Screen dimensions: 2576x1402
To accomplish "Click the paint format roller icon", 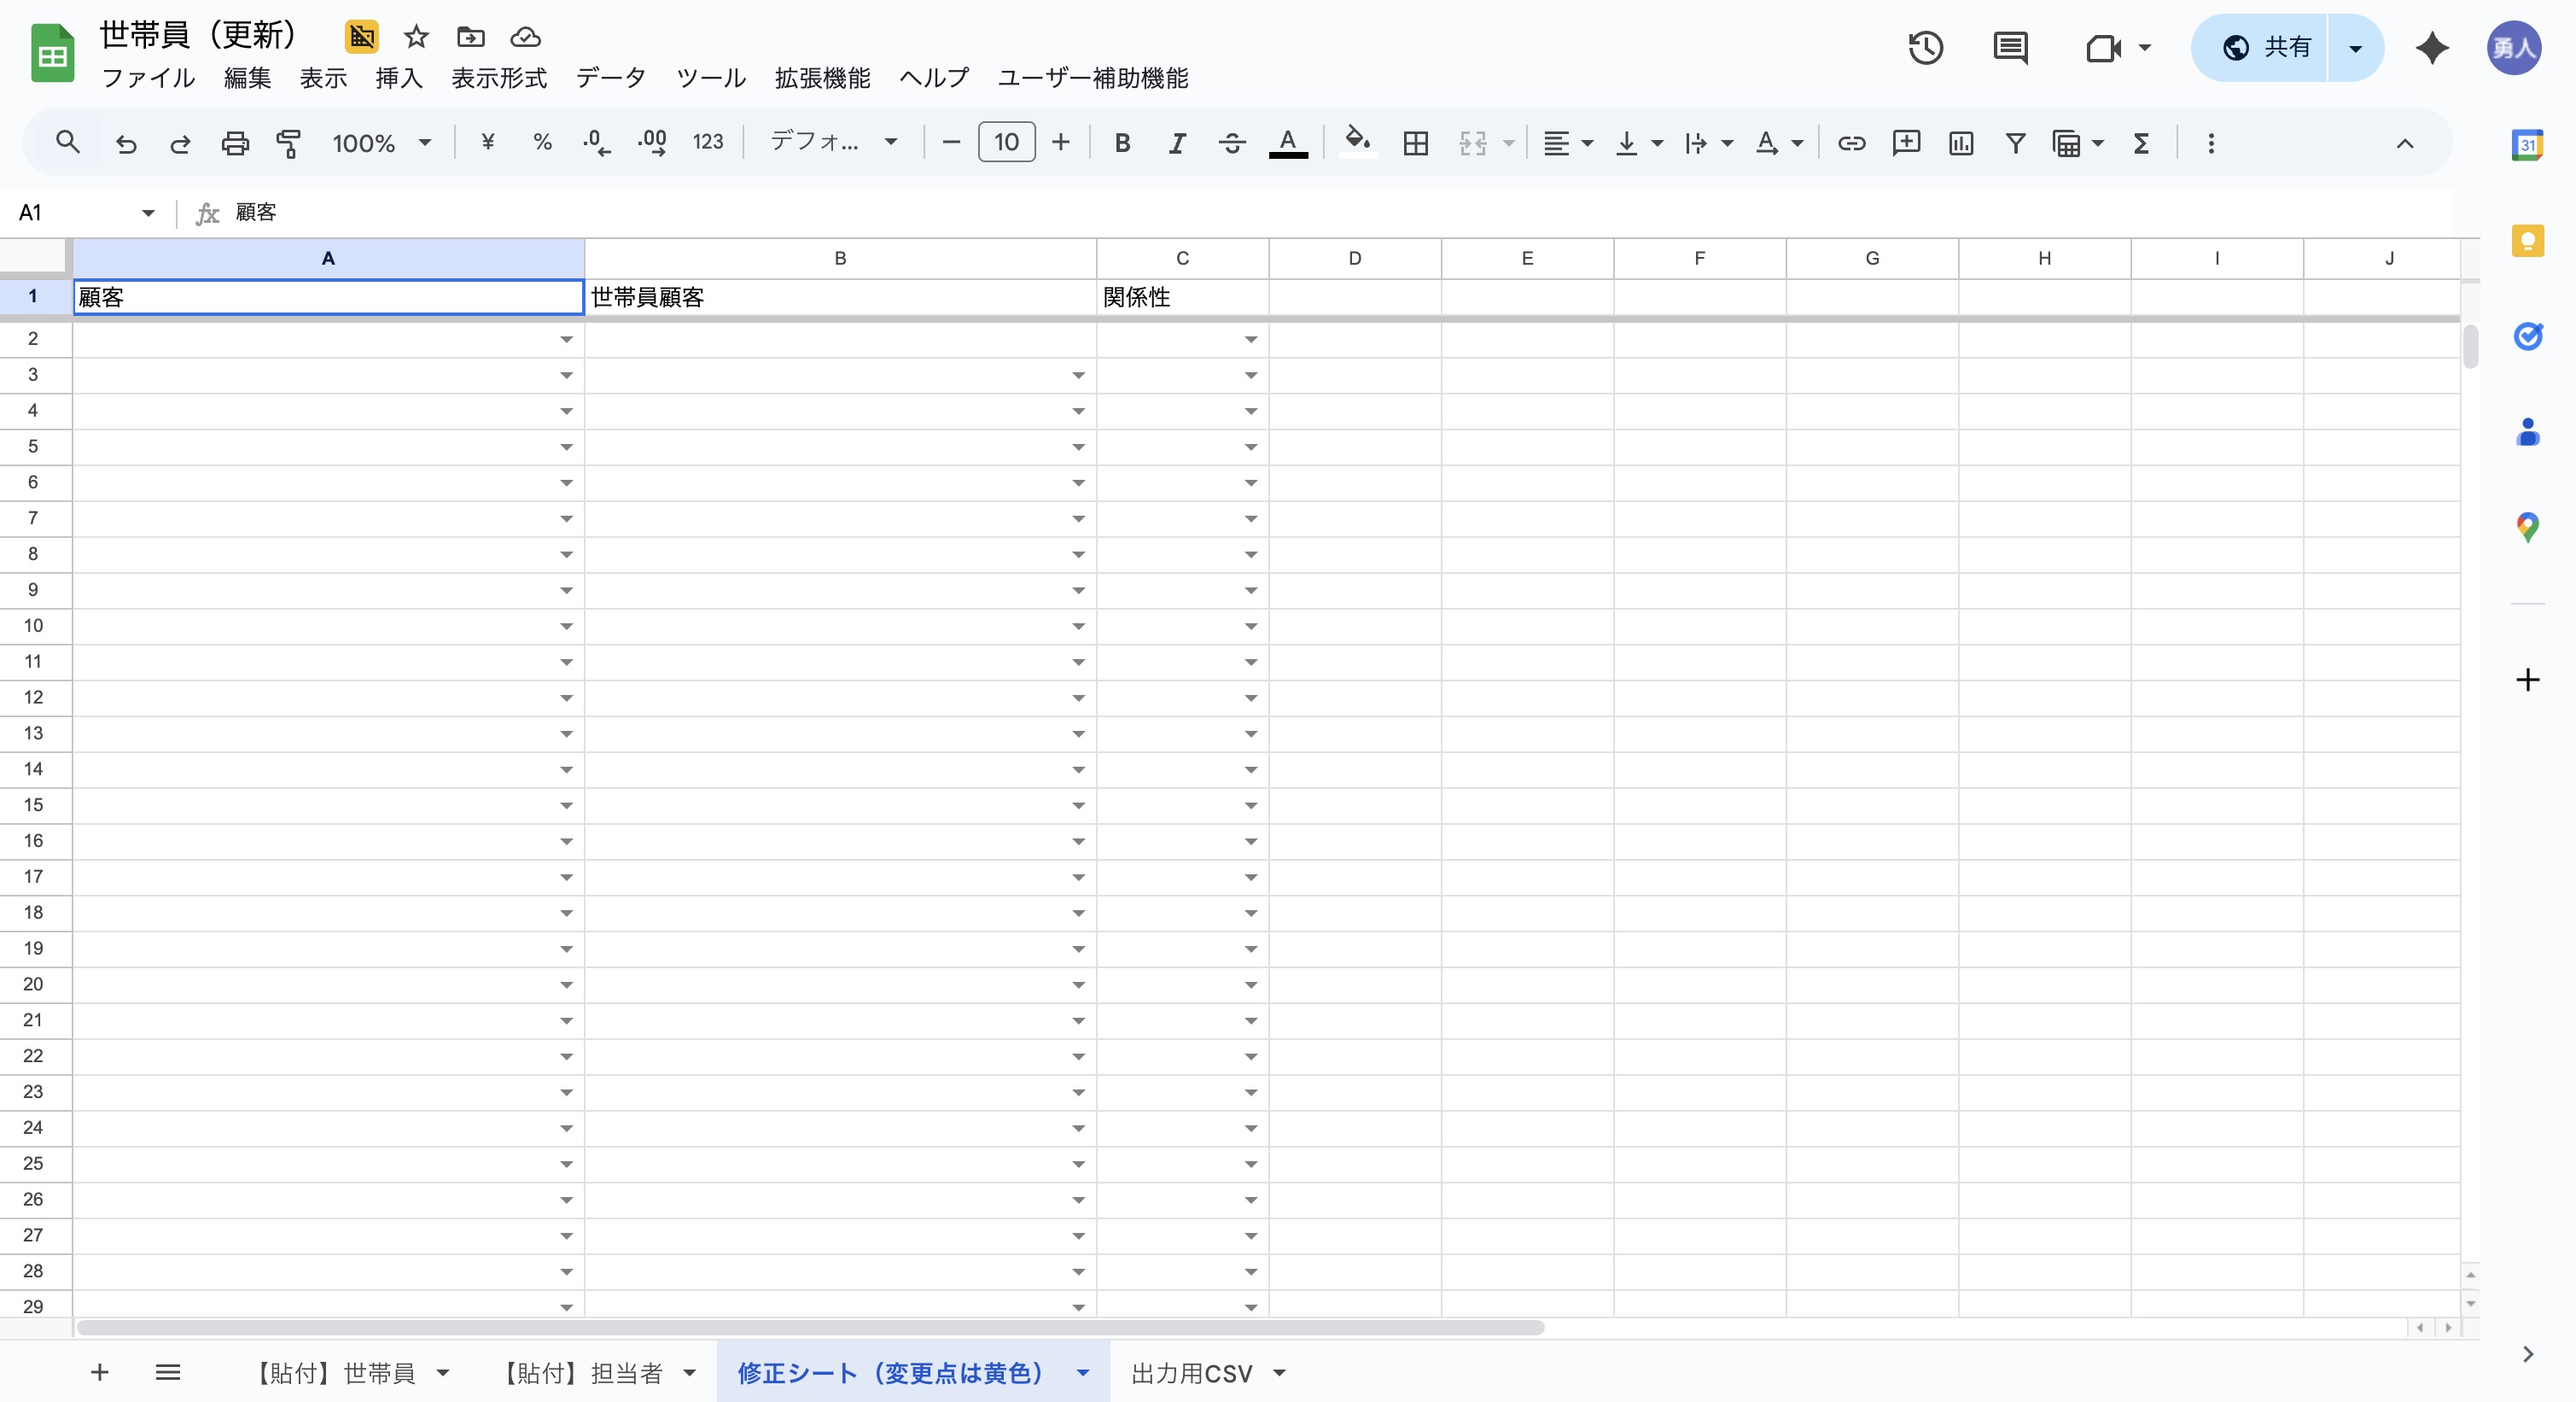I will click(289, 143).
